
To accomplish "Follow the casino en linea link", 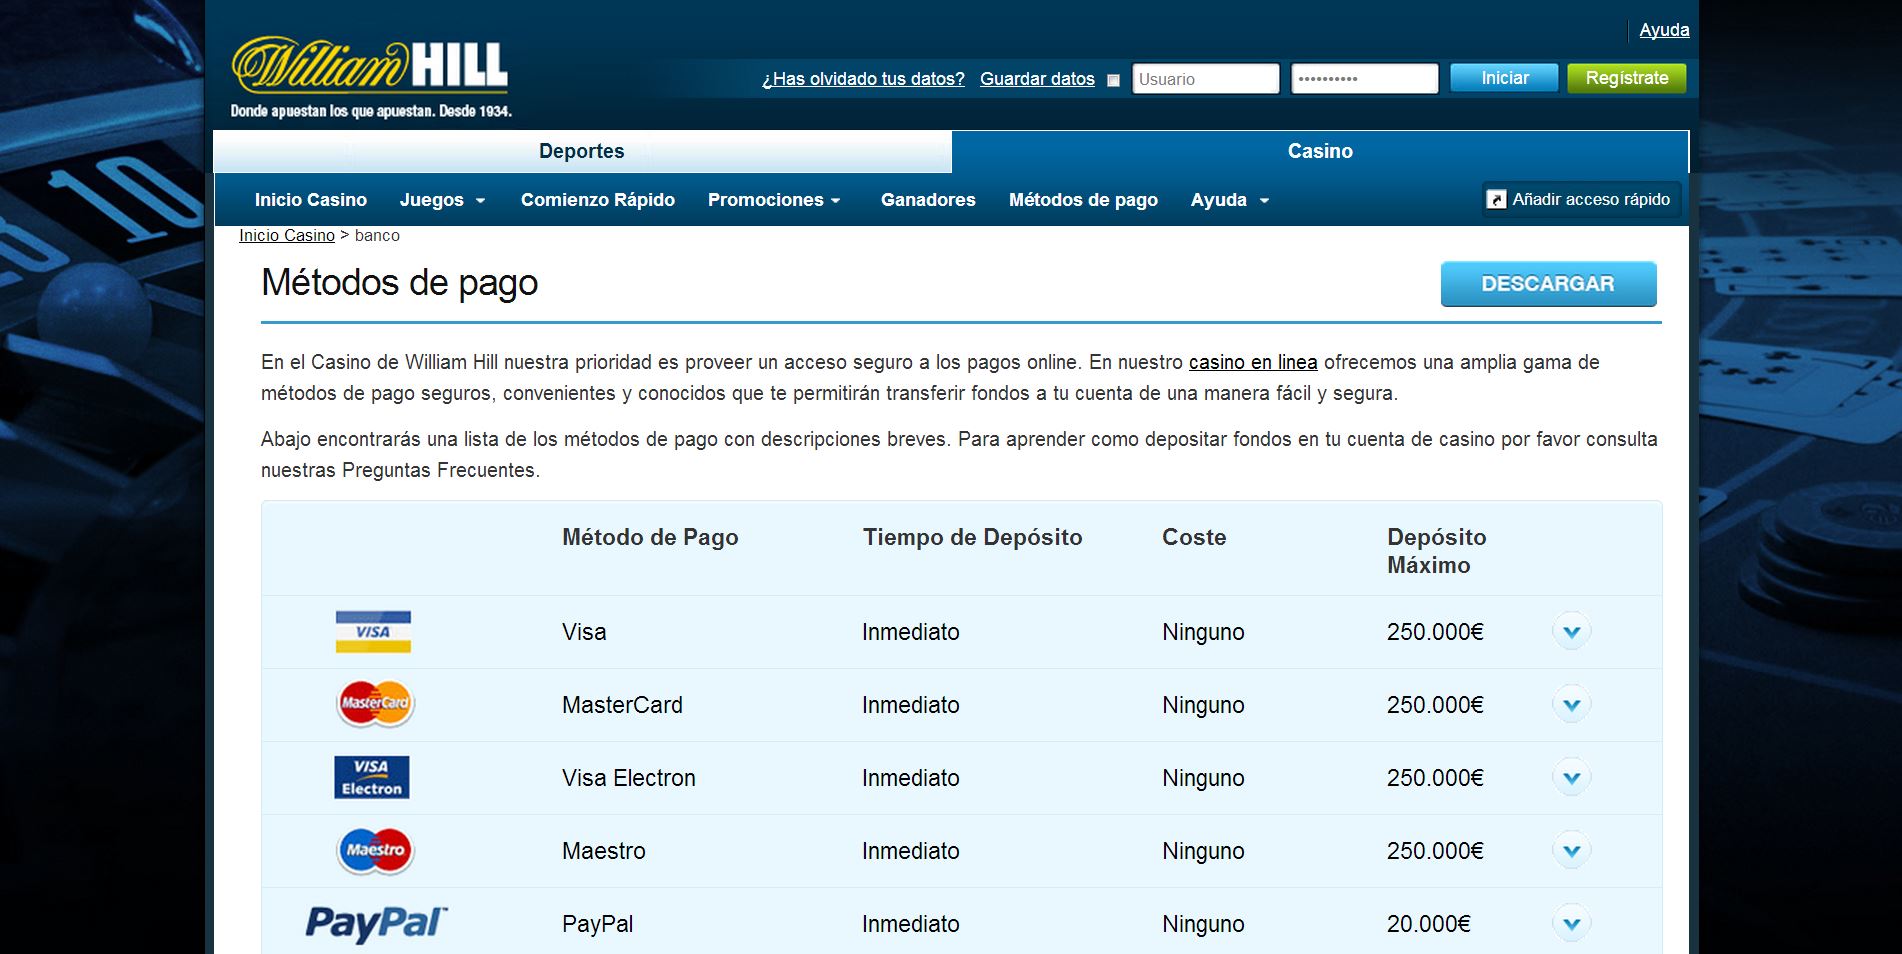I will coord(1253,362).
